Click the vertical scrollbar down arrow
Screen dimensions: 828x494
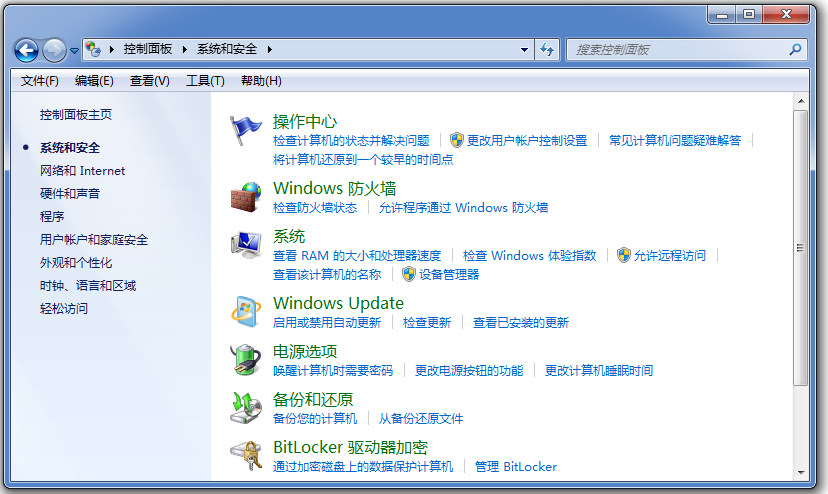[801, 473]
